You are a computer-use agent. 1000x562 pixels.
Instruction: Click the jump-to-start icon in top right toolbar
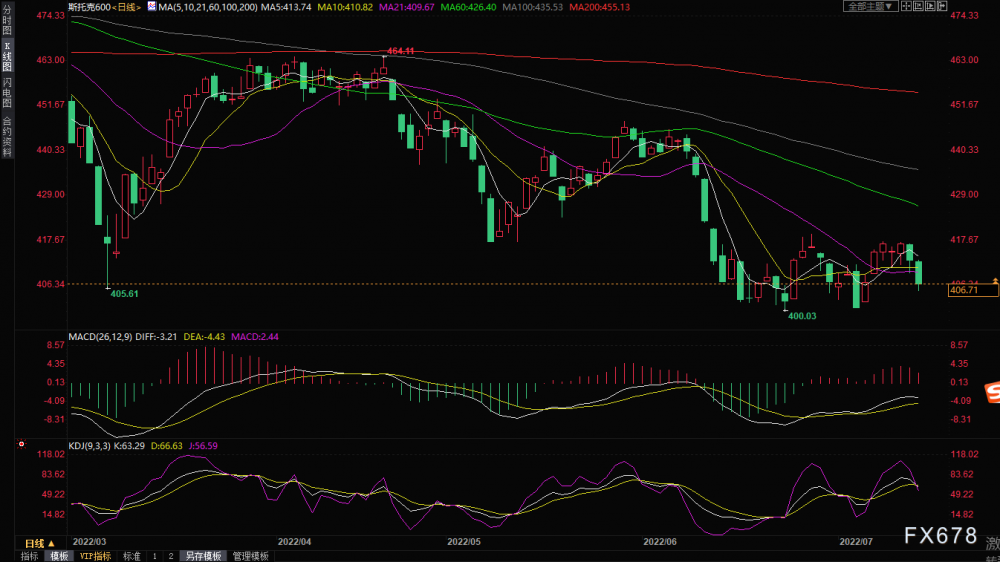pos(918,6)
